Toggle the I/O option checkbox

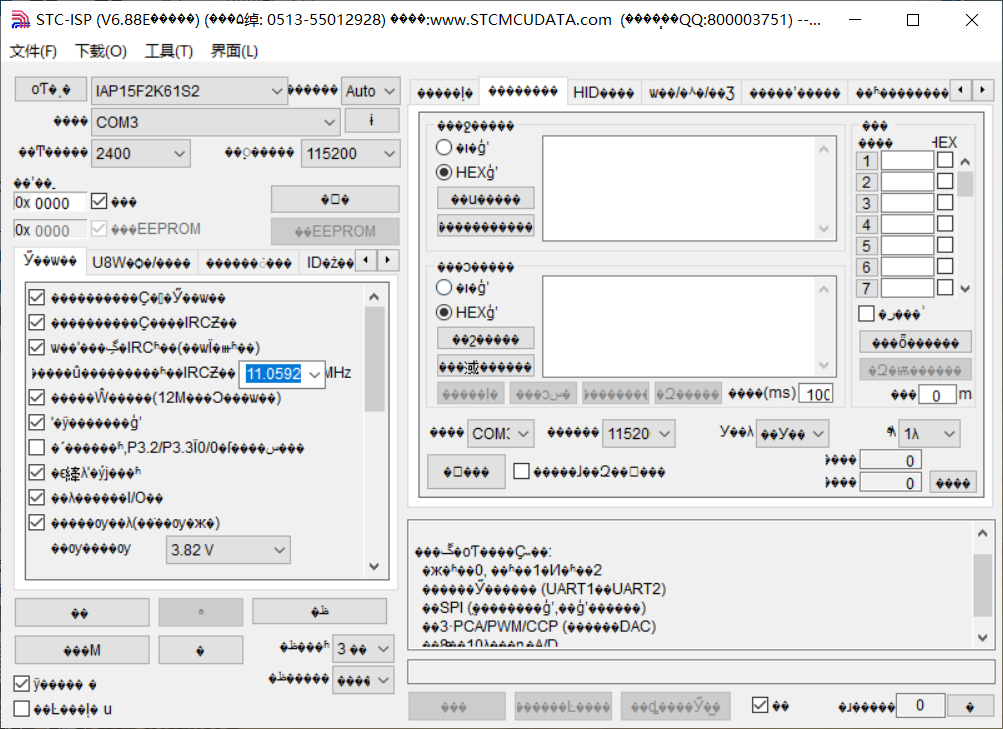tap(37, 498)
